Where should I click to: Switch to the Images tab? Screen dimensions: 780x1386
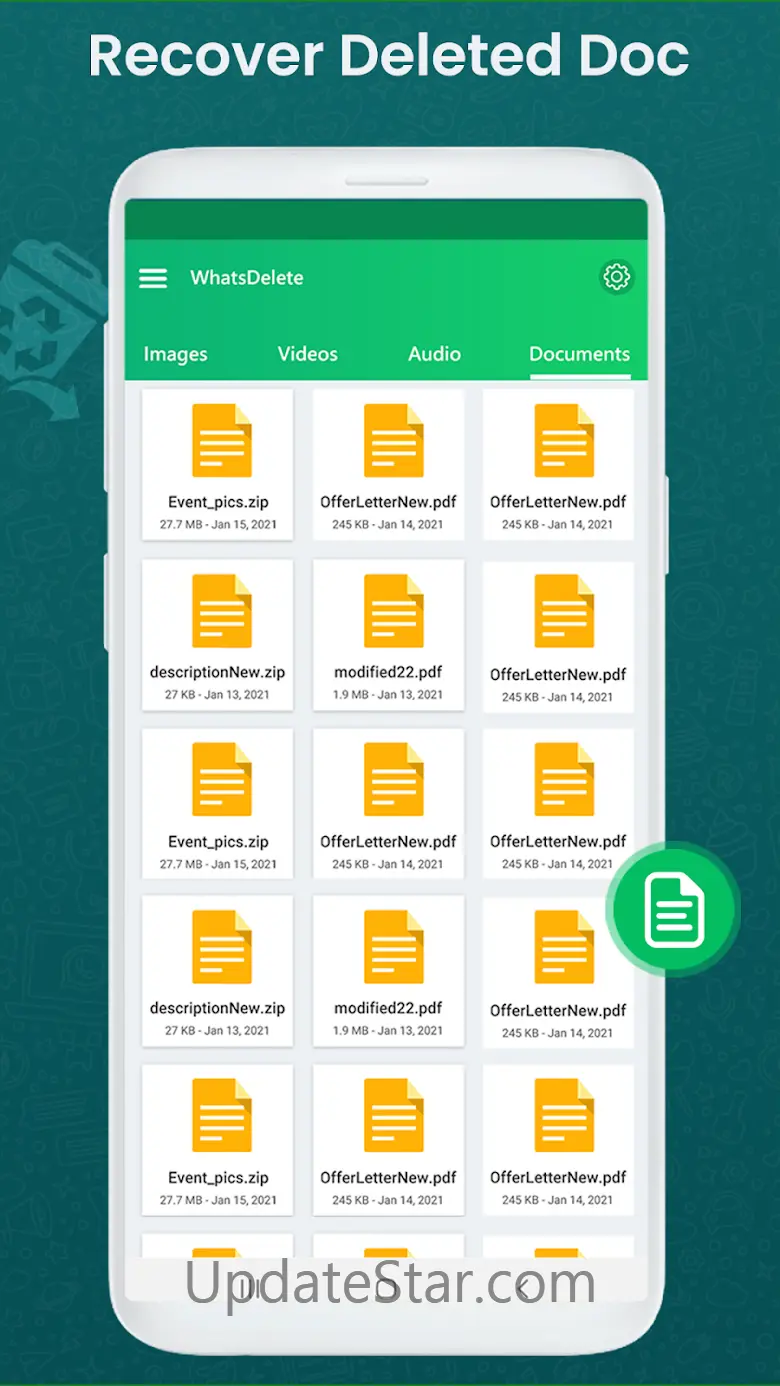click(x=176, y=354)
